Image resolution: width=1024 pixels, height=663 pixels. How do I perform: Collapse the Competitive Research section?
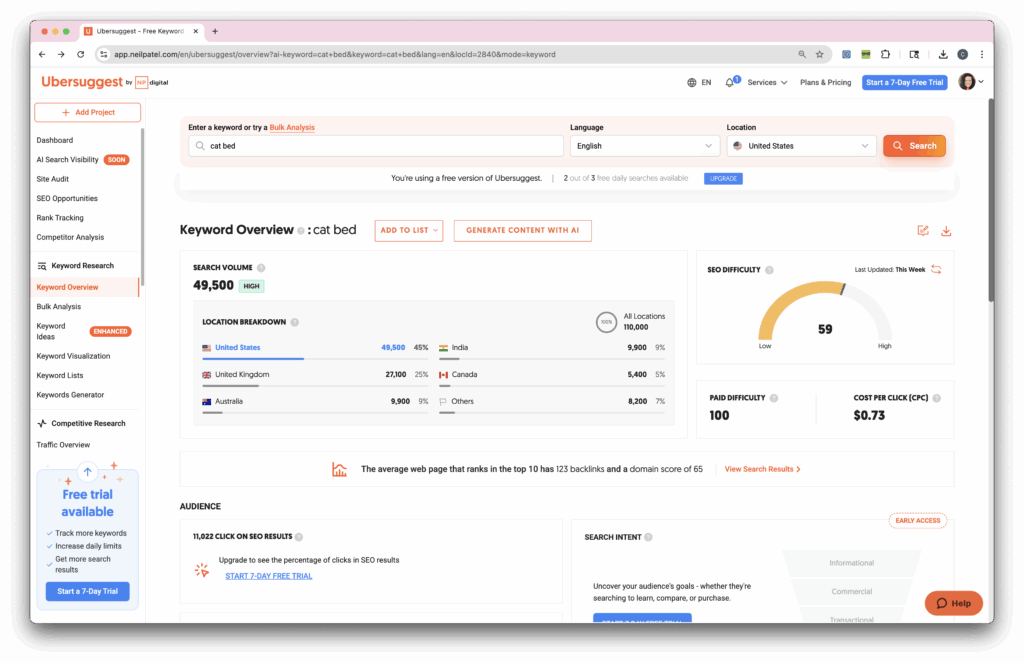coord(82,423)
